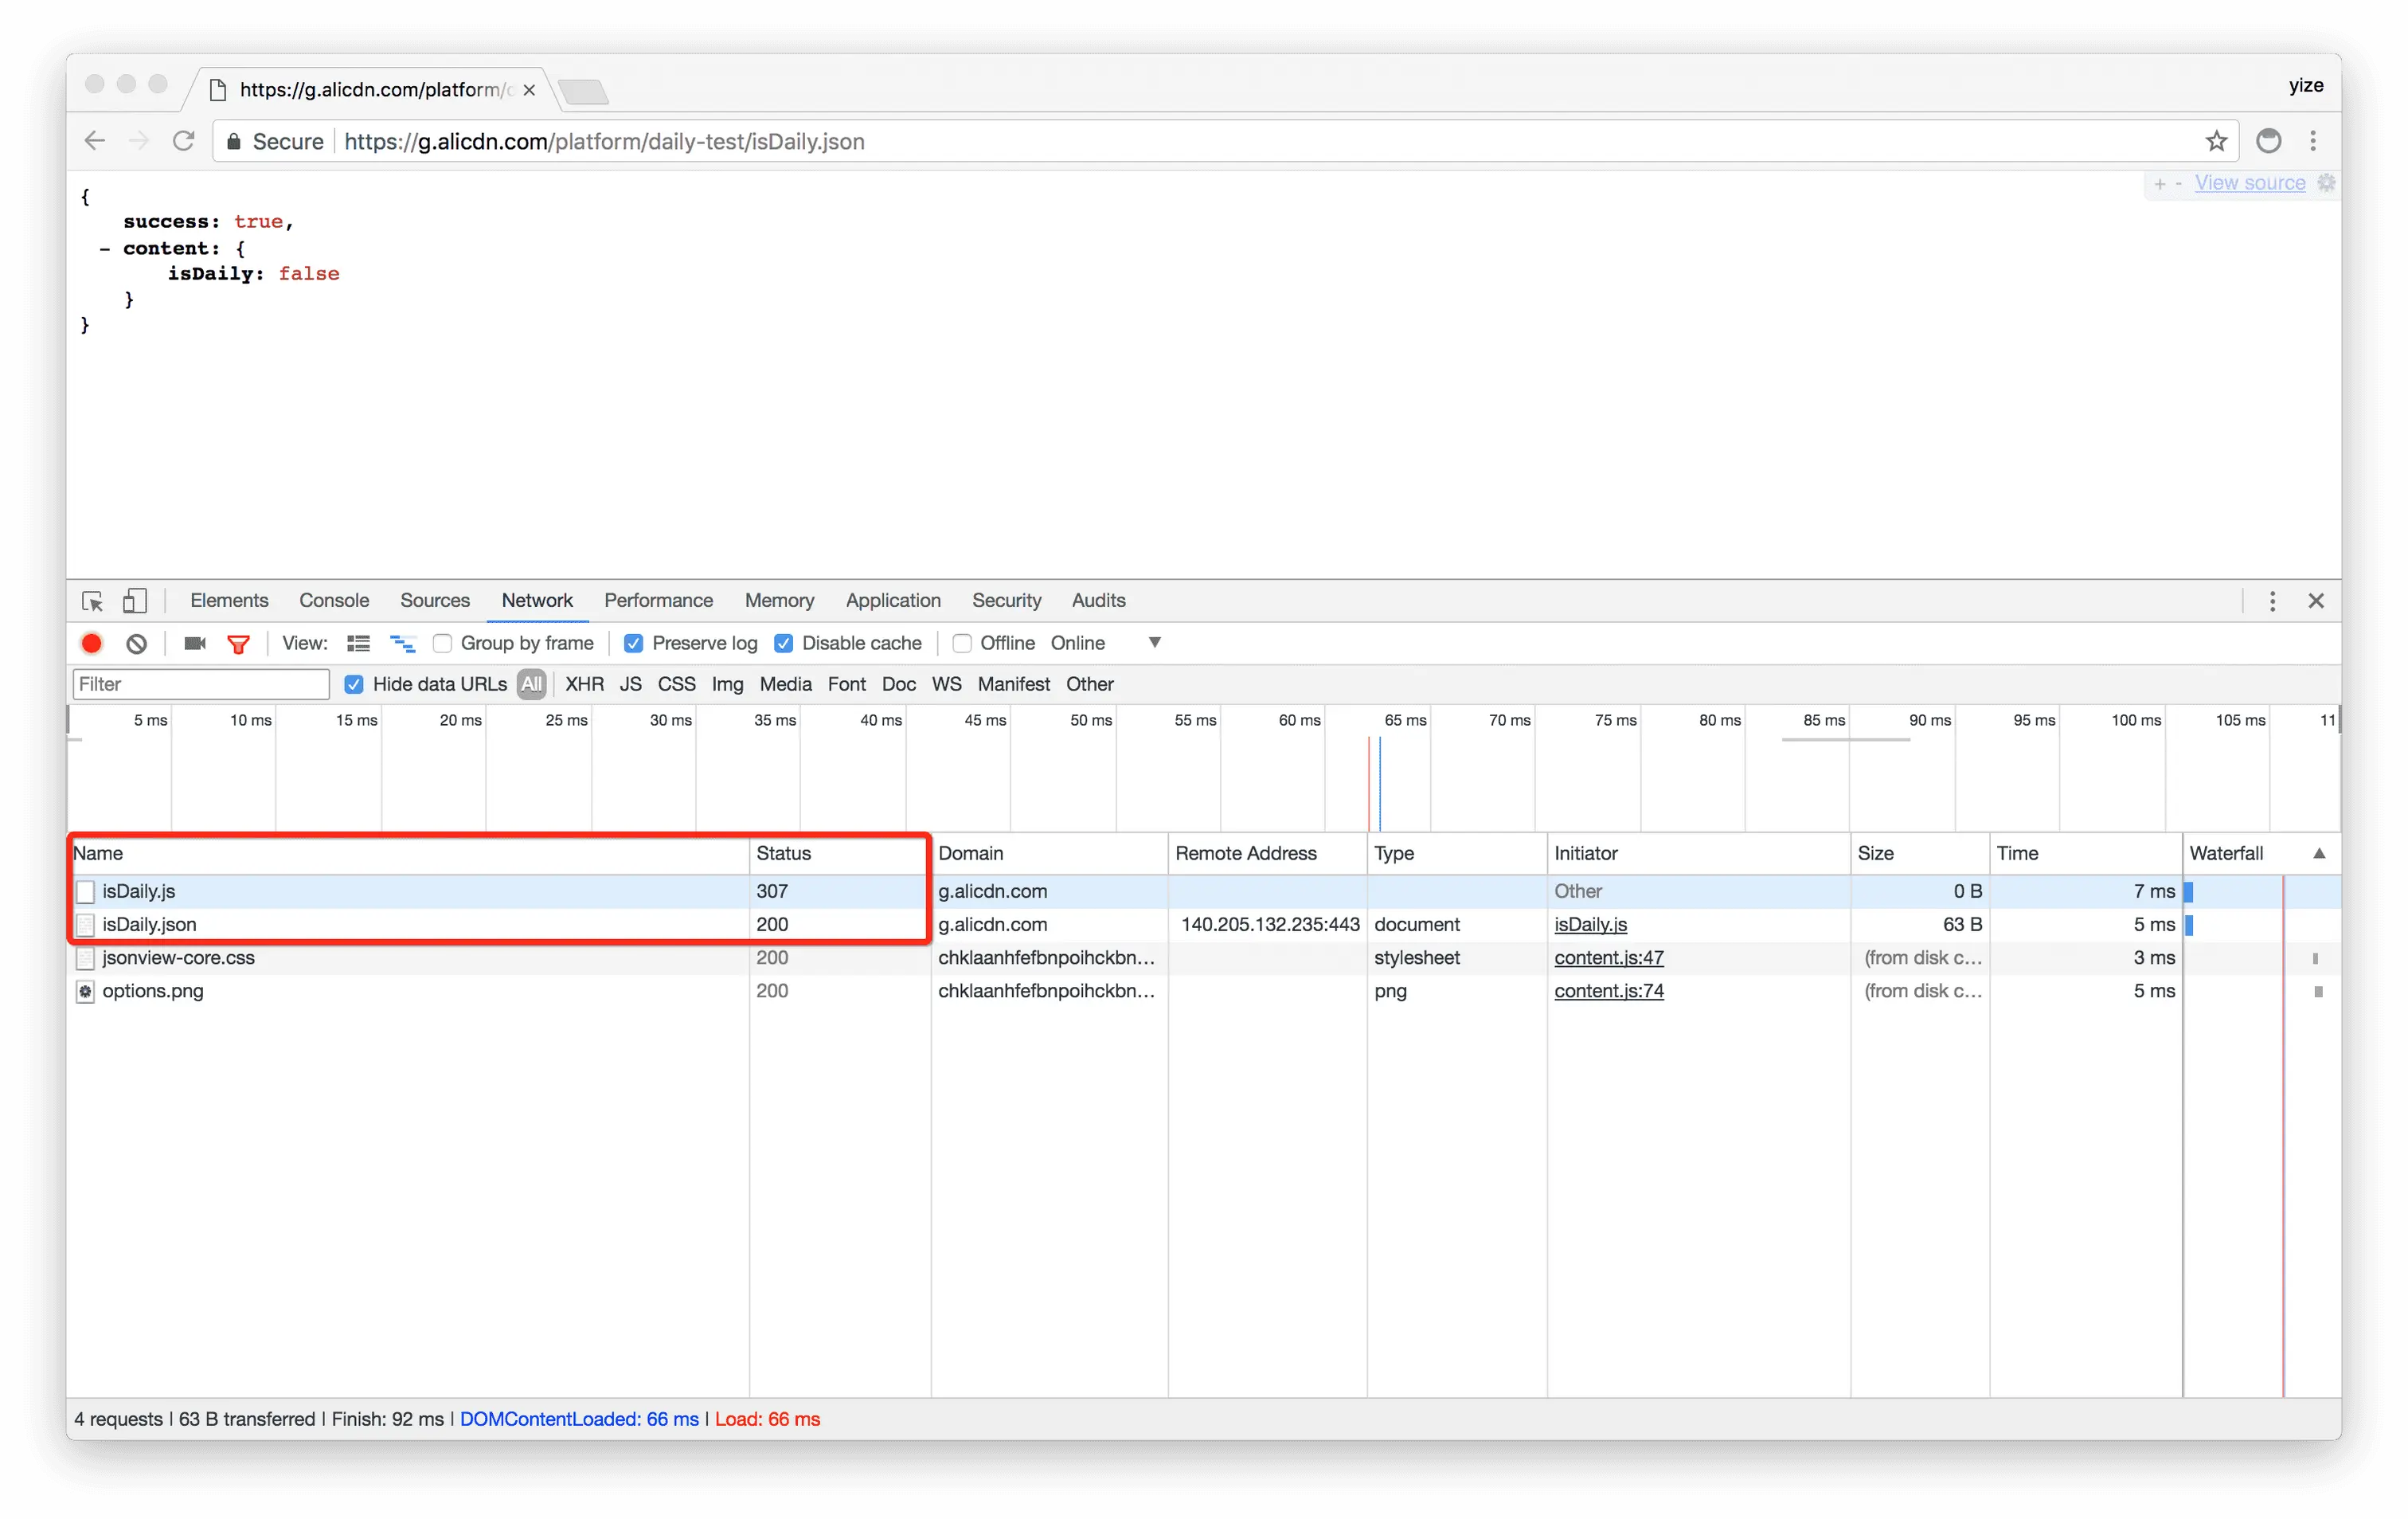Click the red record network log button
The image size is (2408, 1519).
(x=91, y=644)
